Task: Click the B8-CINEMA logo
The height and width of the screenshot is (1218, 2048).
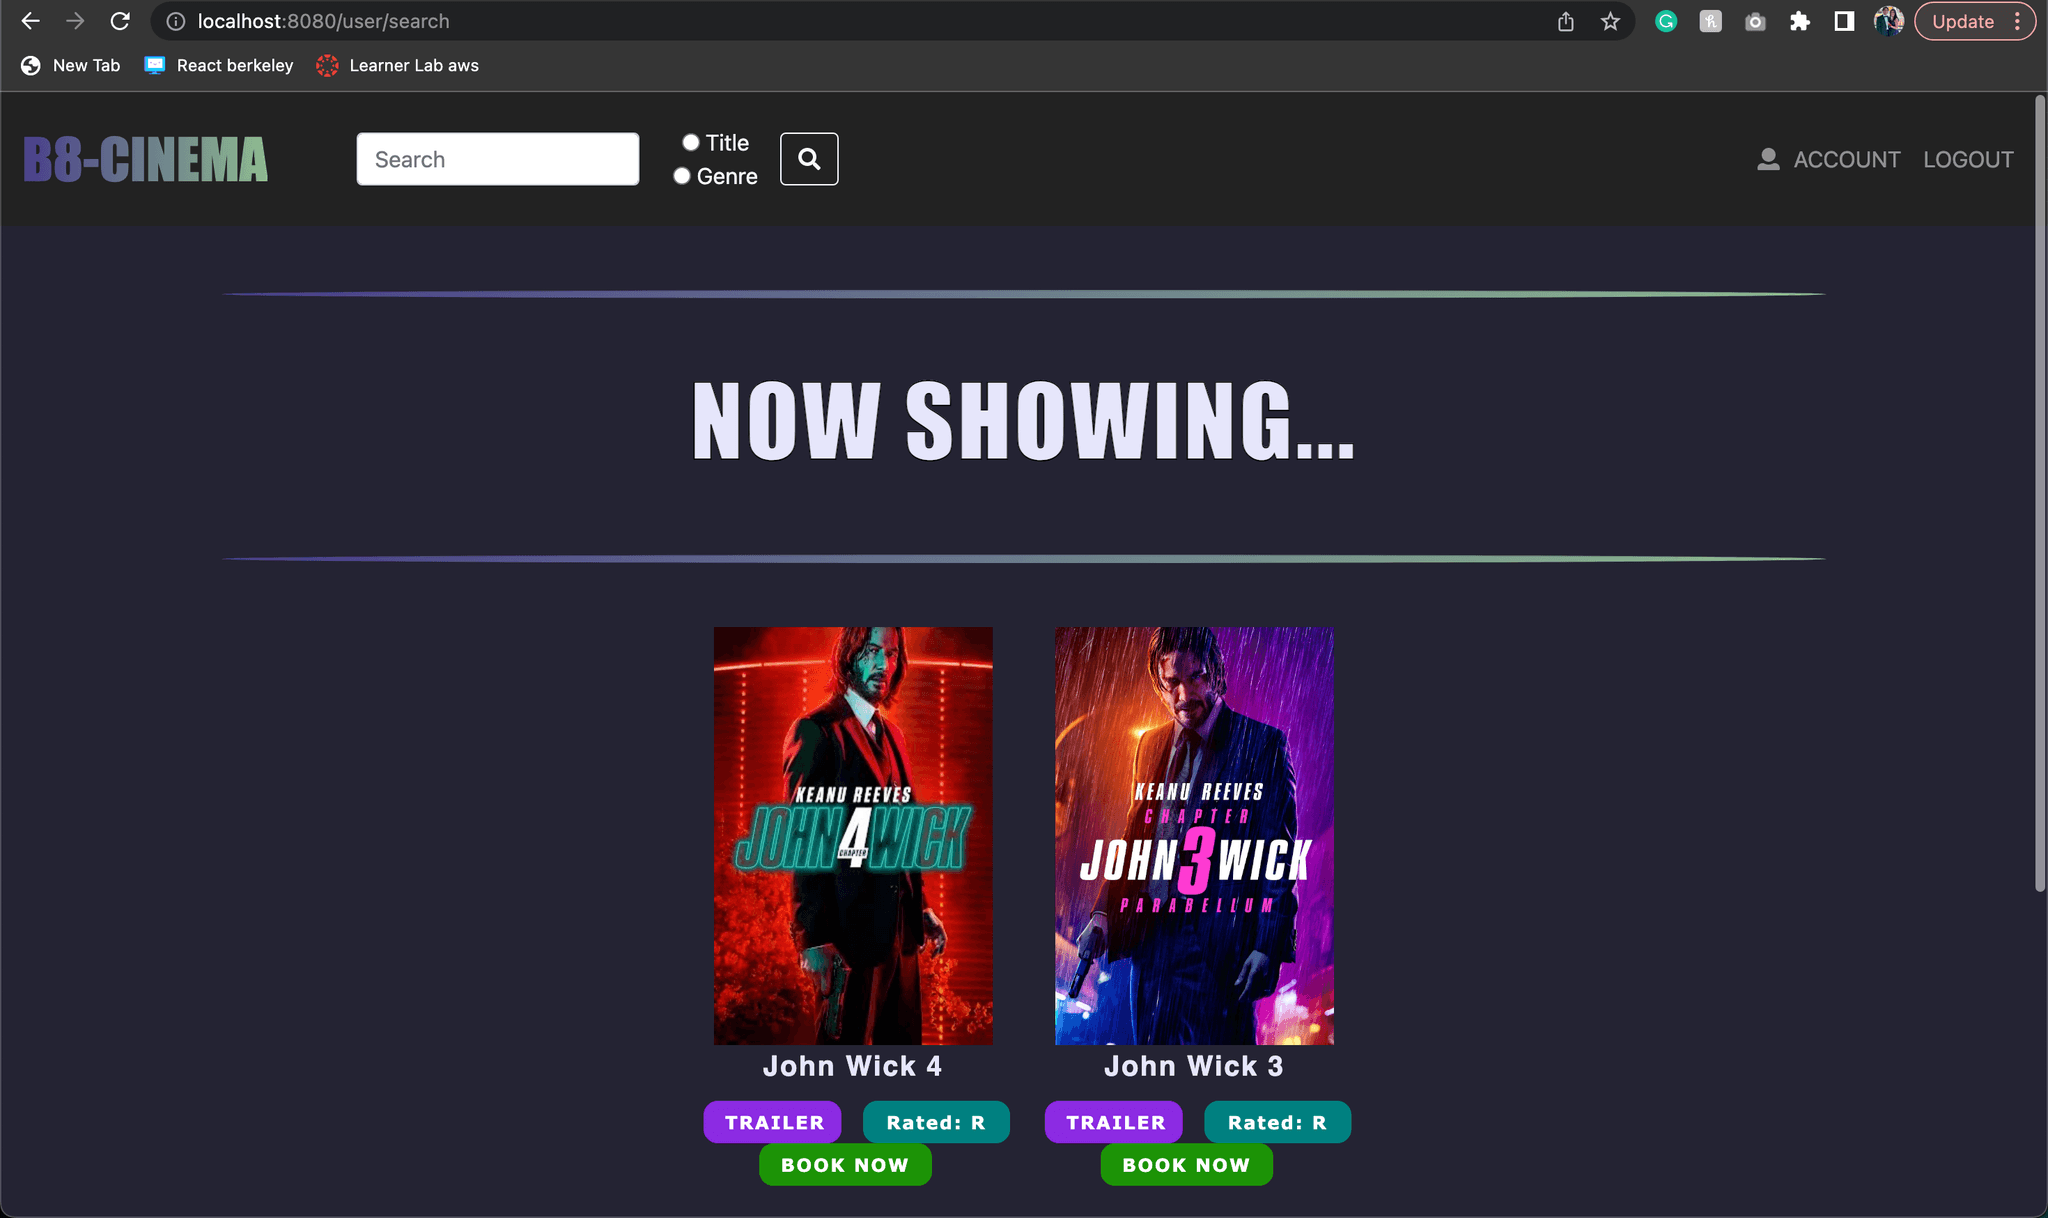Action: coord(146,160)
